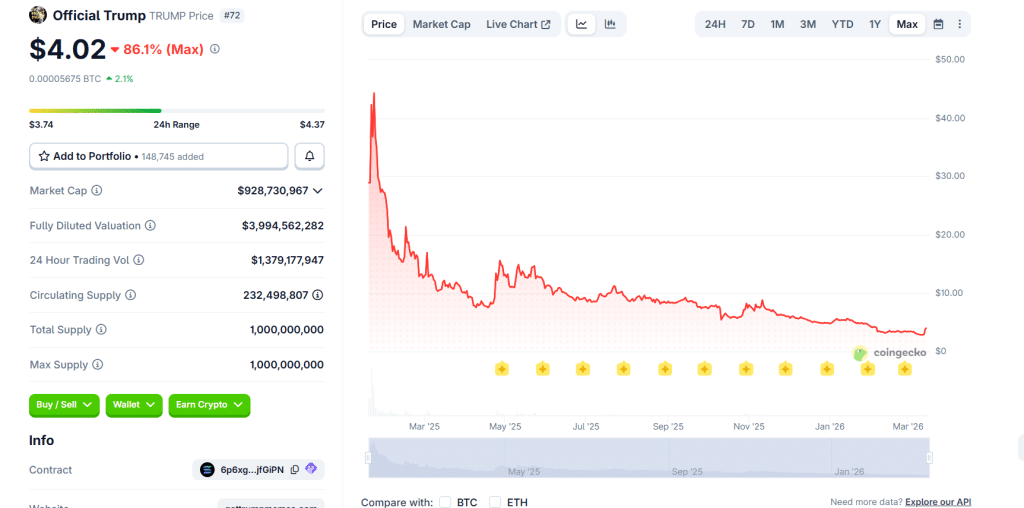Click the line chart view icon
Viewport: 1024px width, 508px height.
point(581,24)
